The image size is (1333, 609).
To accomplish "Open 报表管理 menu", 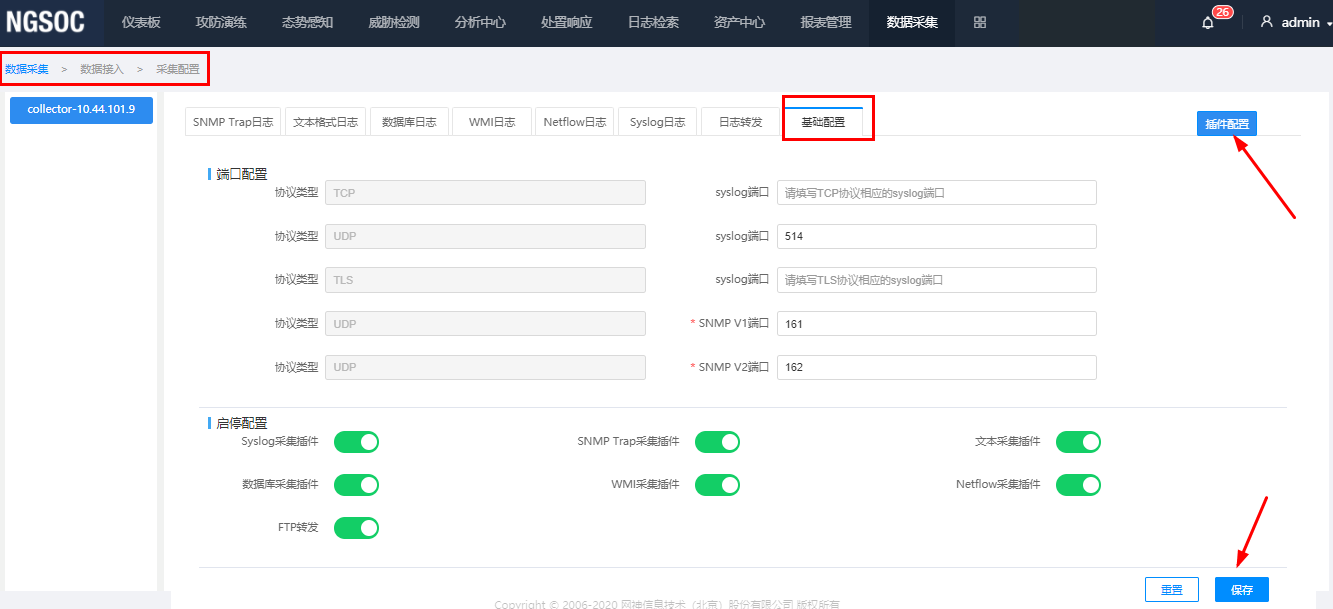I will coord(826,22).
